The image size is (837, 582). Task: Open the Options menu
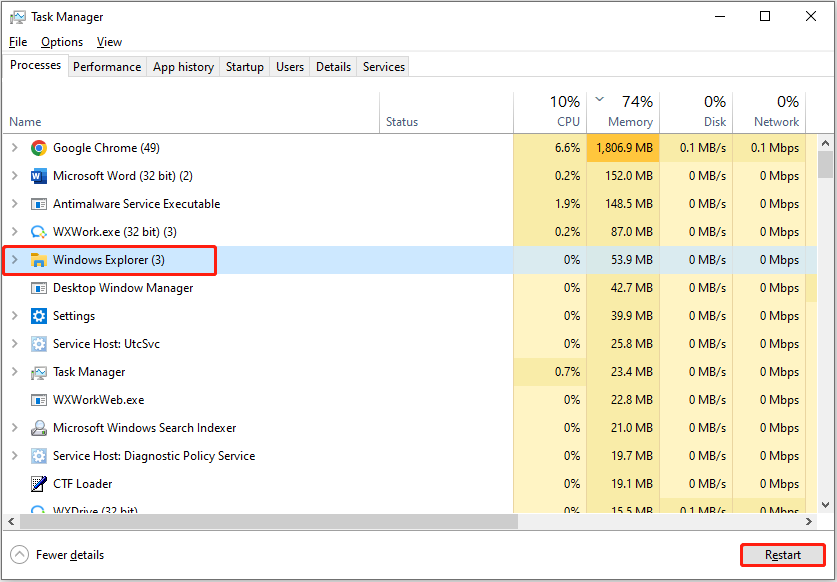pyautogui.click(x=62, y=42)
